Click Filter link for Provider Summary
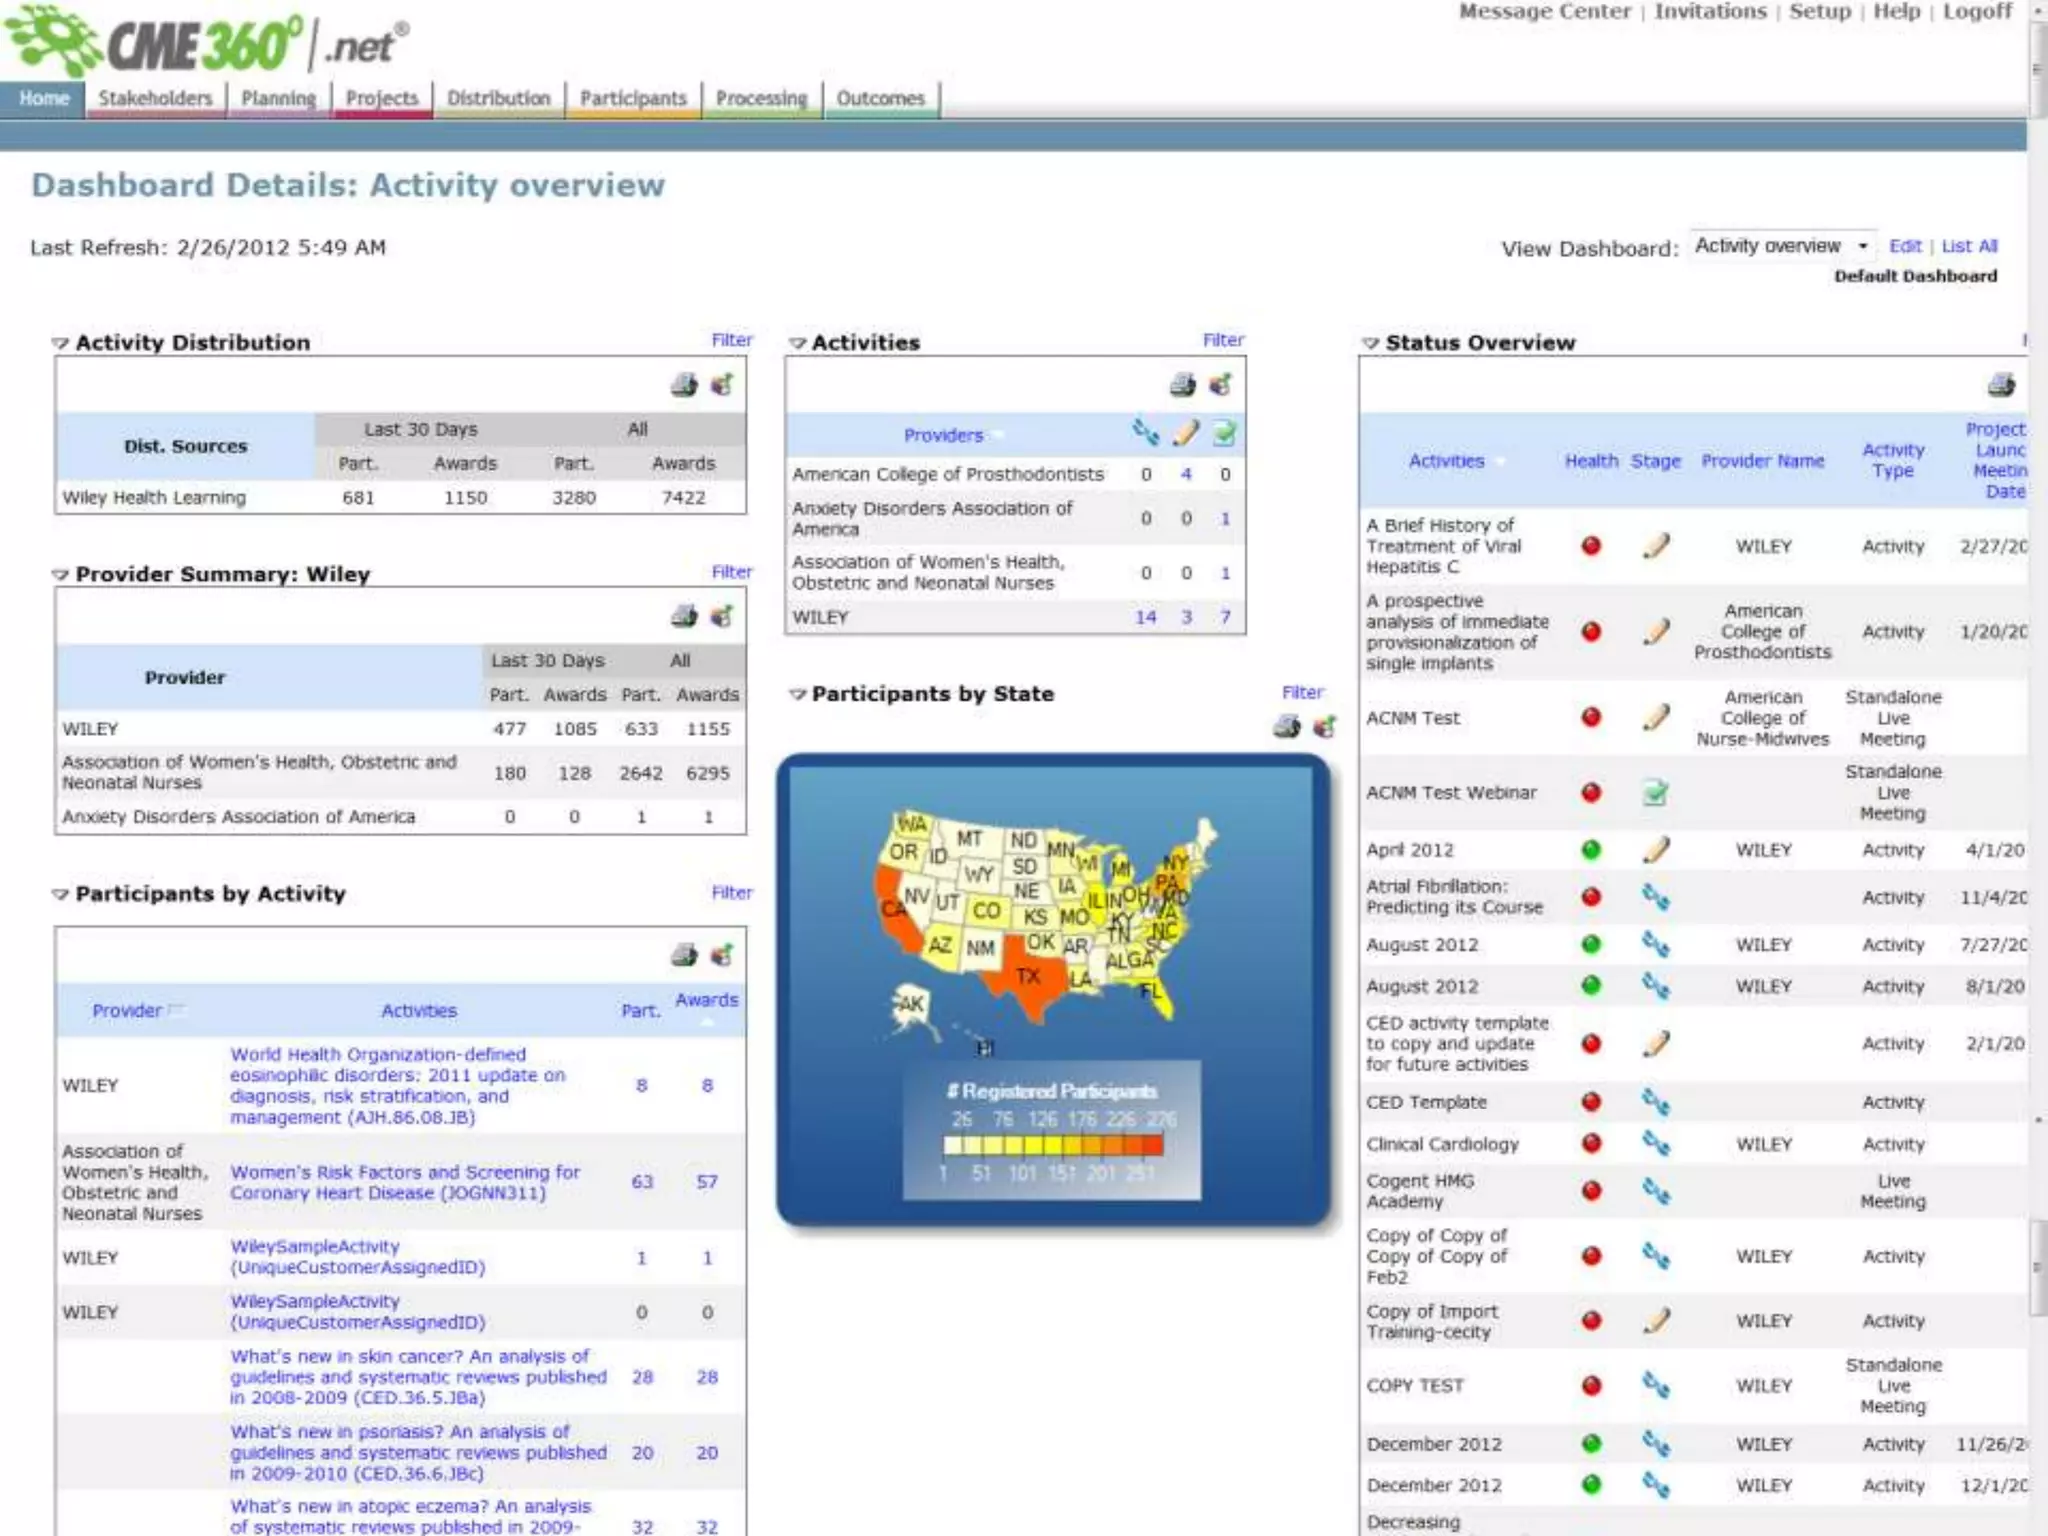2048x1536 pixels. click(731, 572)
